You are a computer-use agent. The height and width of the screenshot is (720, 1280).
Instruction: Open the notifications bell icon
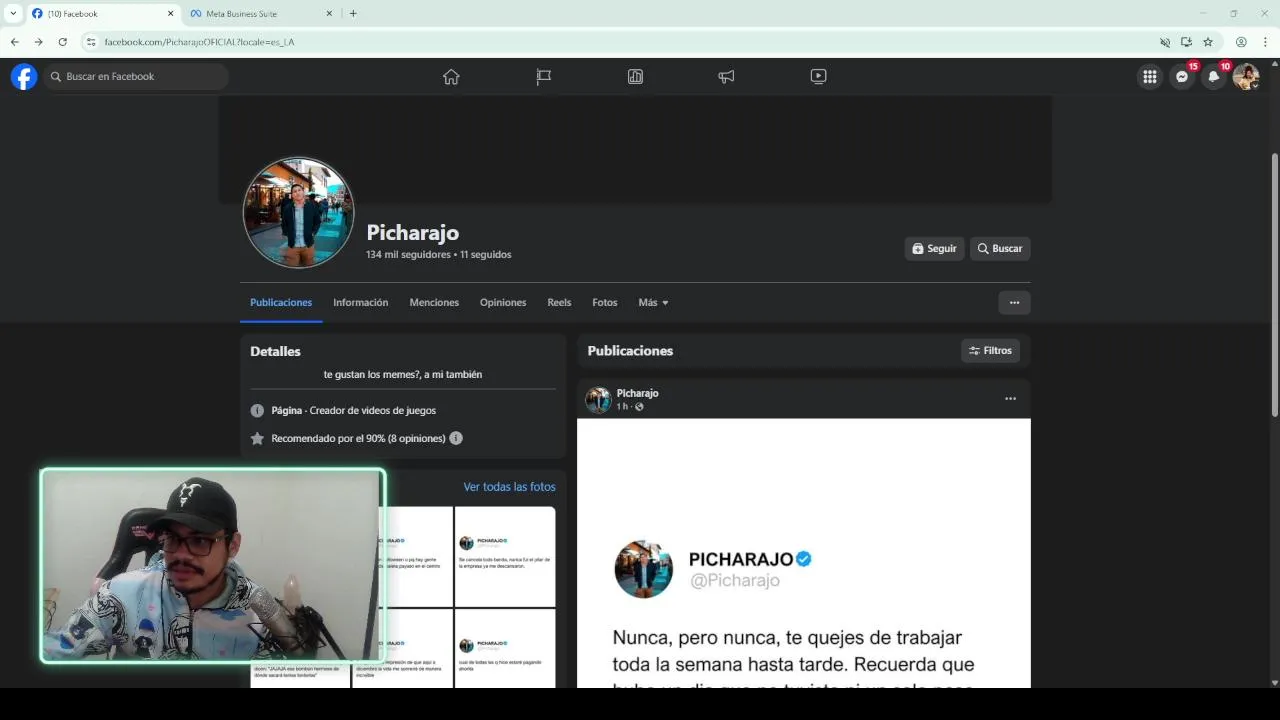(x=1214, y=76)
